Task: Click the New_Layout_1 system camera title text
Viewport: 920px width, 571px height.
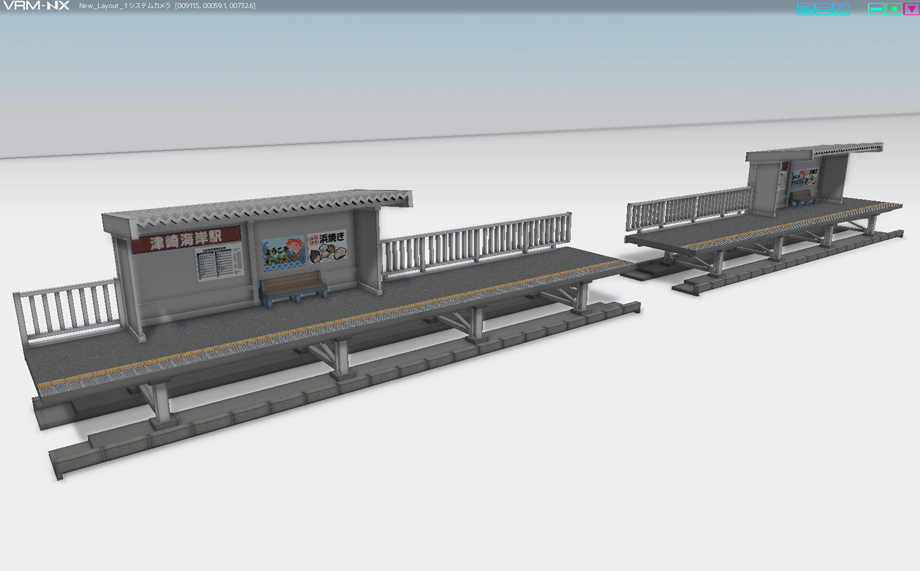Action: (167, 6)
